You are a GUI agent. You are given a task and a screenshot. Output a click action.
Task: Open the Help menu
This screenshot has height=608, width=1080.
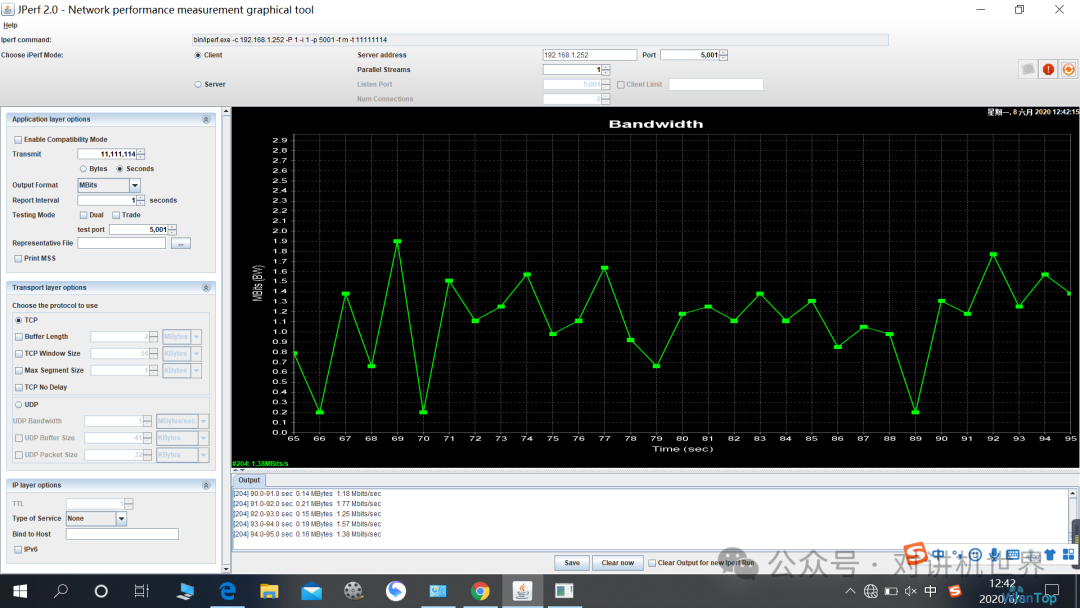pyautogui.click(x=10, y=25)
